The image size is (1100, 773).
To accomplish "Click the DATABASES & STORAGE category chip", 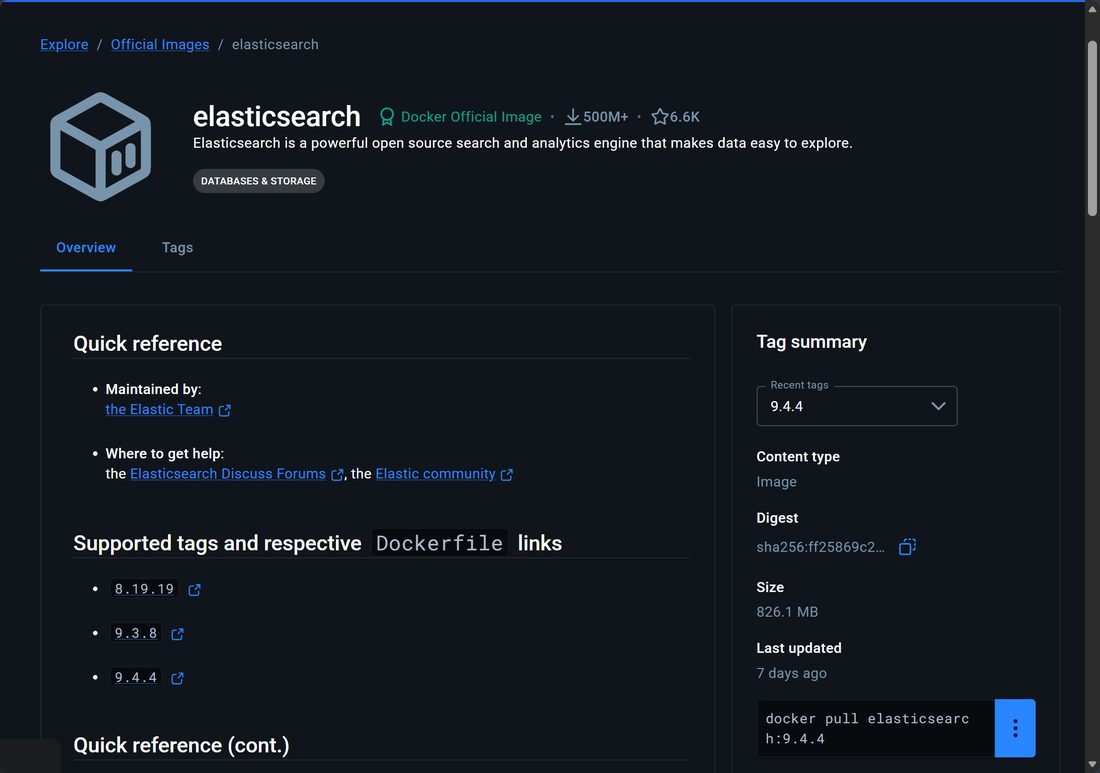I will point(258,181).
